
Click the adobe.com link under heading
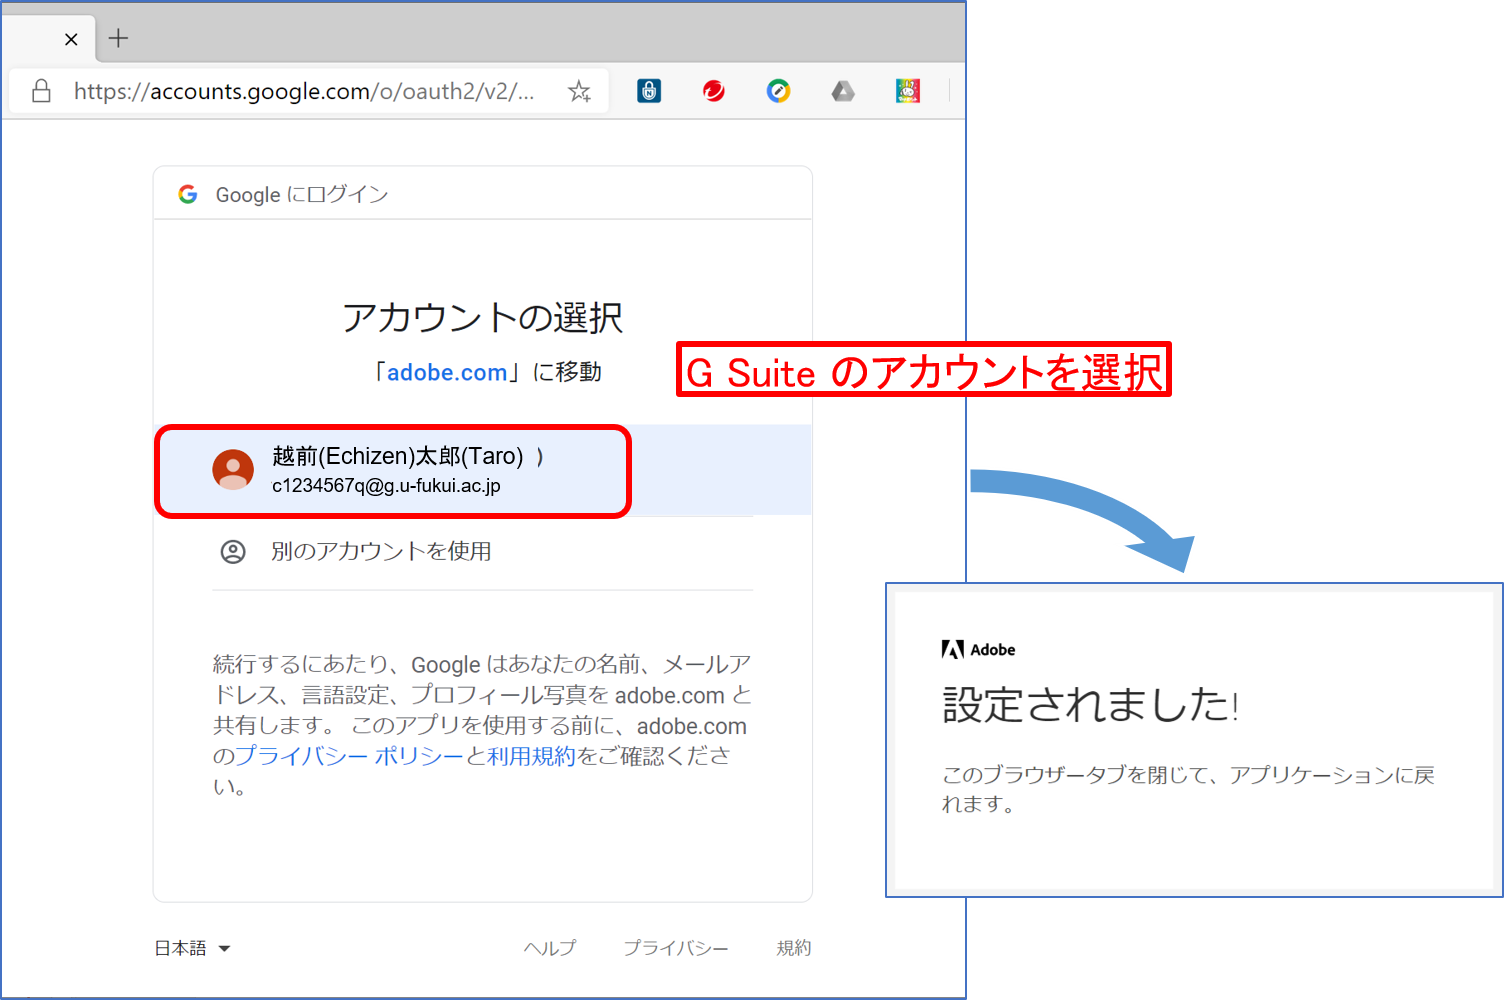tap(447, 372)
